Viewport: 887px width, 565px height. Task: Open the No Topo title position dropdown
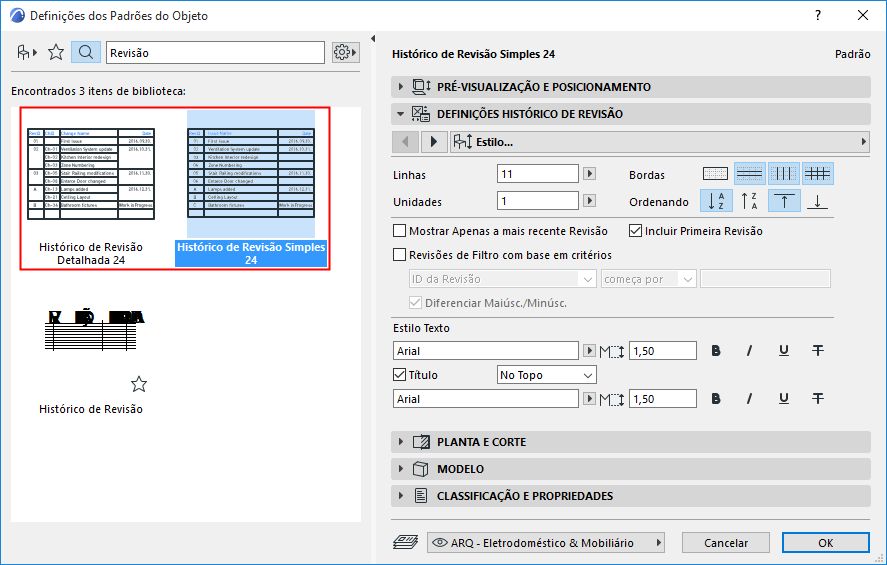(546, 375)
